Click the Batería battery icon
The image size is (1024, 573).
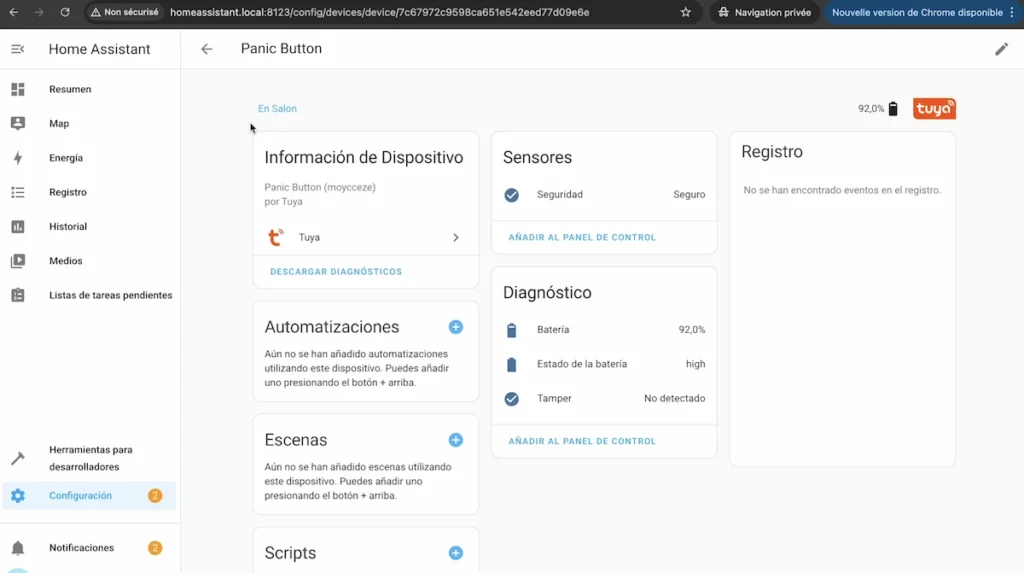[511, 330]
